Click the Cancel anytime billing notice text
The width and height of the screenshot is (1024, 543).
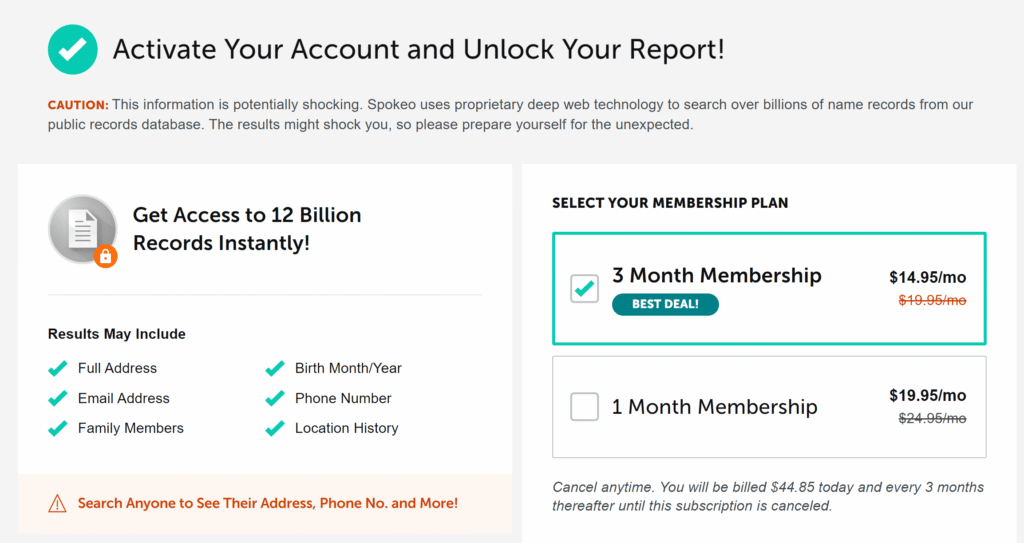768,497
